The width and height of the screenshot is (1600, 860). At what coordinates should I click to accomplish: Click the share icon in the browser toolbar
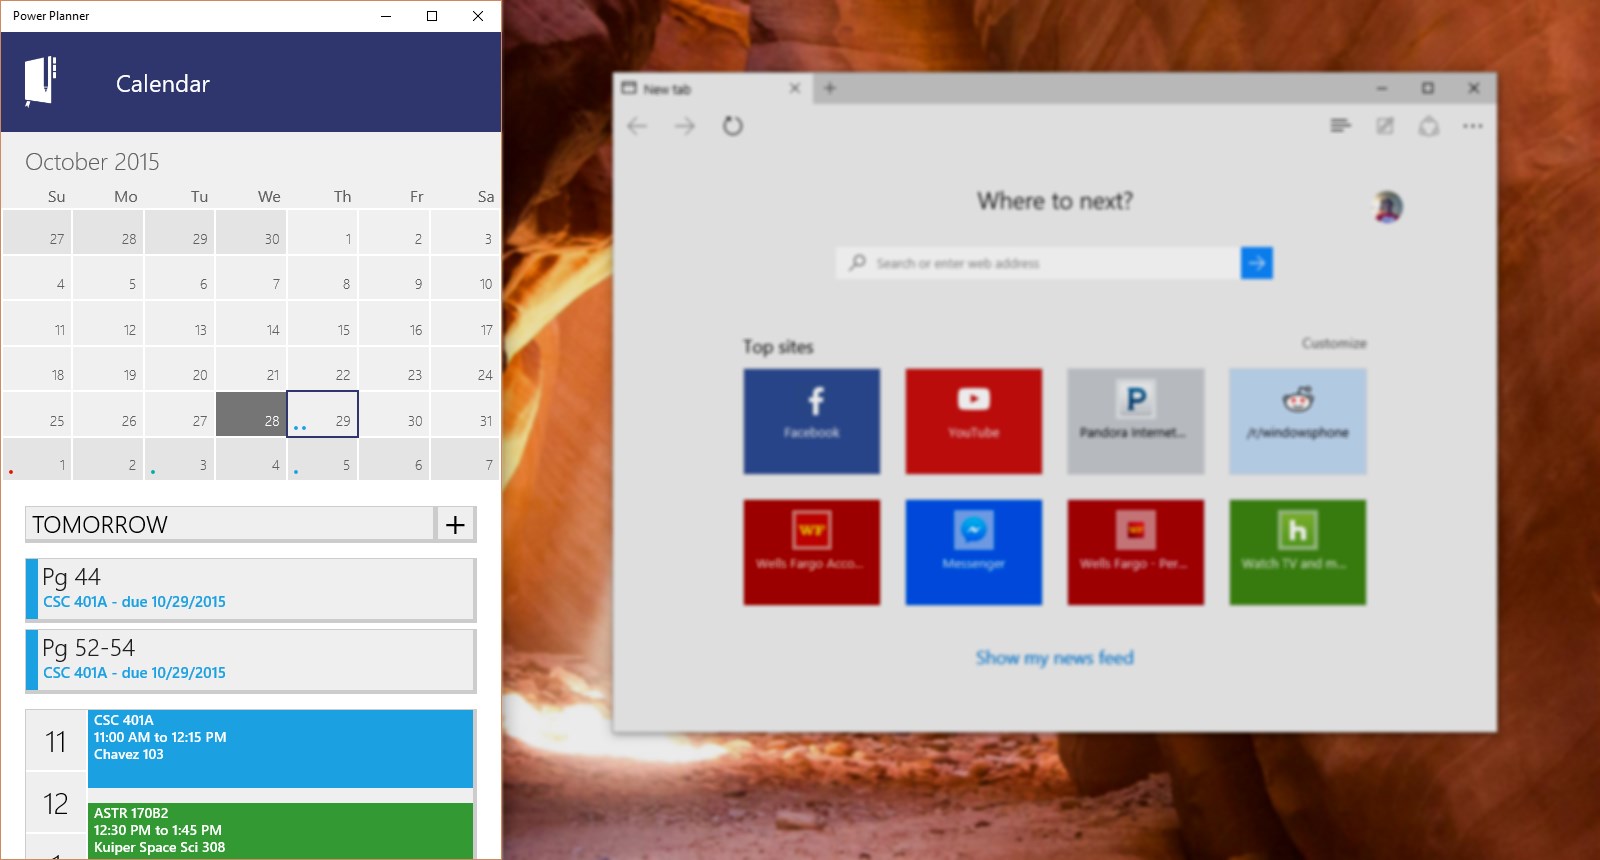(1429, 126)
